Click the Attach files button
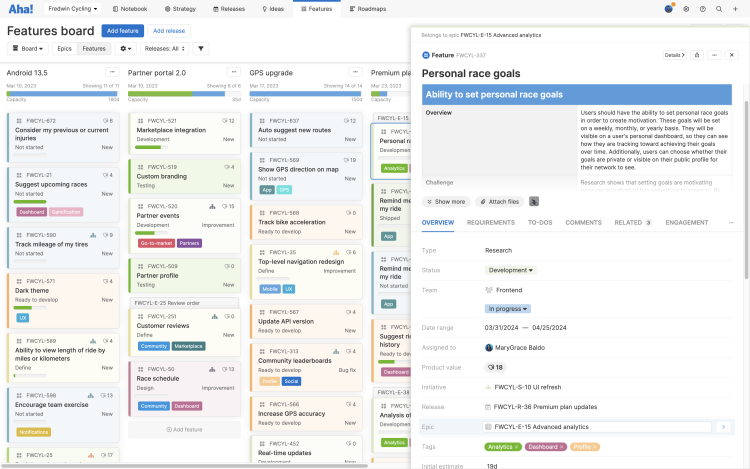 click(x=500, y=202)
